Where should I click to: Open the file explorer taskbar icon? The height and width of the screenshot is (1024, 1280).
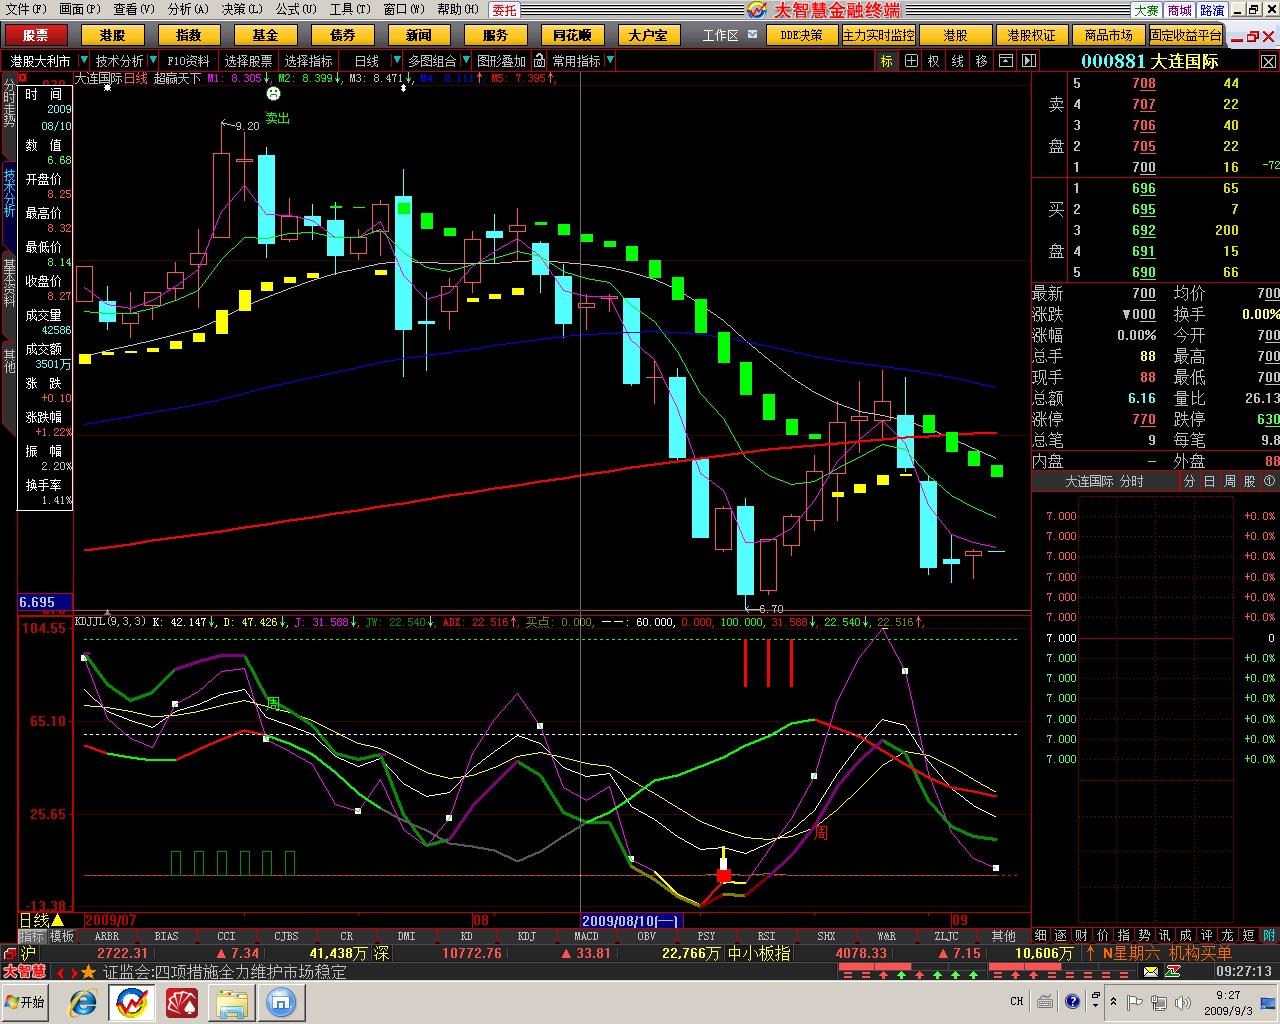coord(232,1002)
